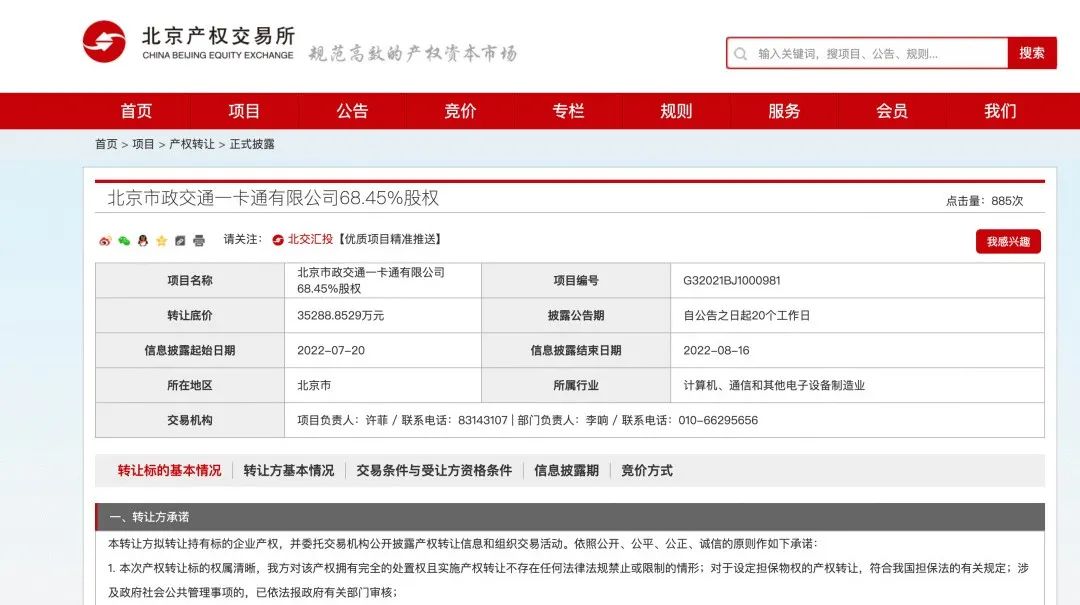This screenshot has height=605, width=1080.
Task: Open the 首页 main navigation item
Action: [136, 111]
